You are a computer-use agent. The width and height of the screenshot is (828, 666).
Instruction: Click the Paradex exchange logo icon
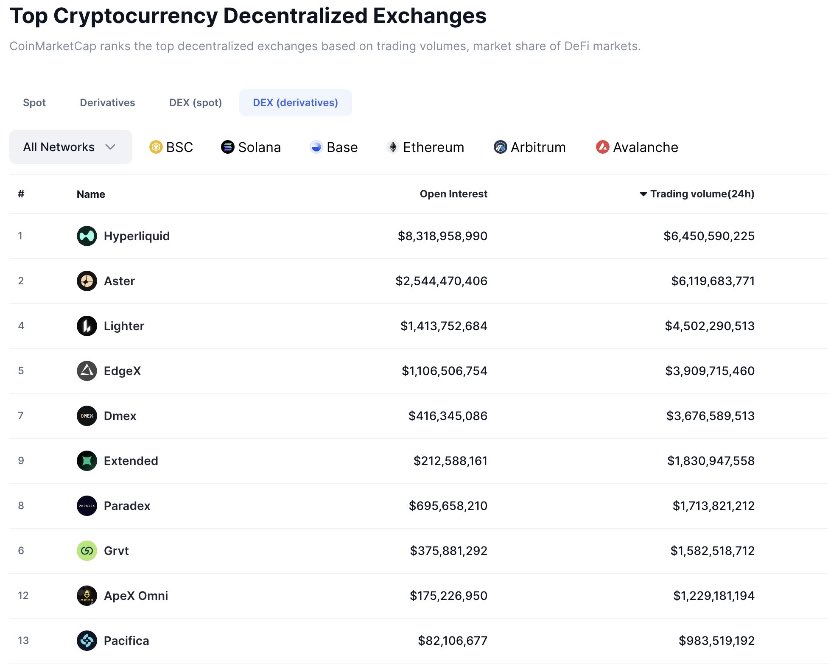pos(87,505)
